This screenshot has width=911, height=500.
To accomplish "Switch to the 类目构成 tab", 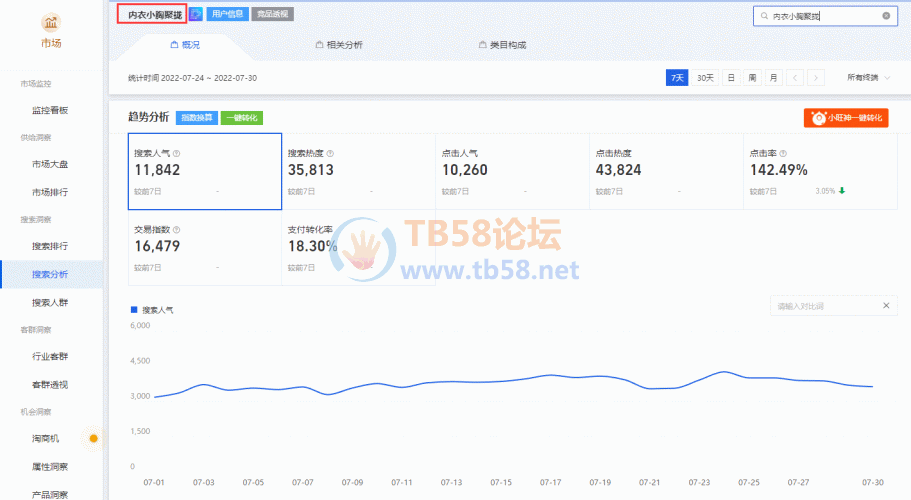I will pos(502,45).
